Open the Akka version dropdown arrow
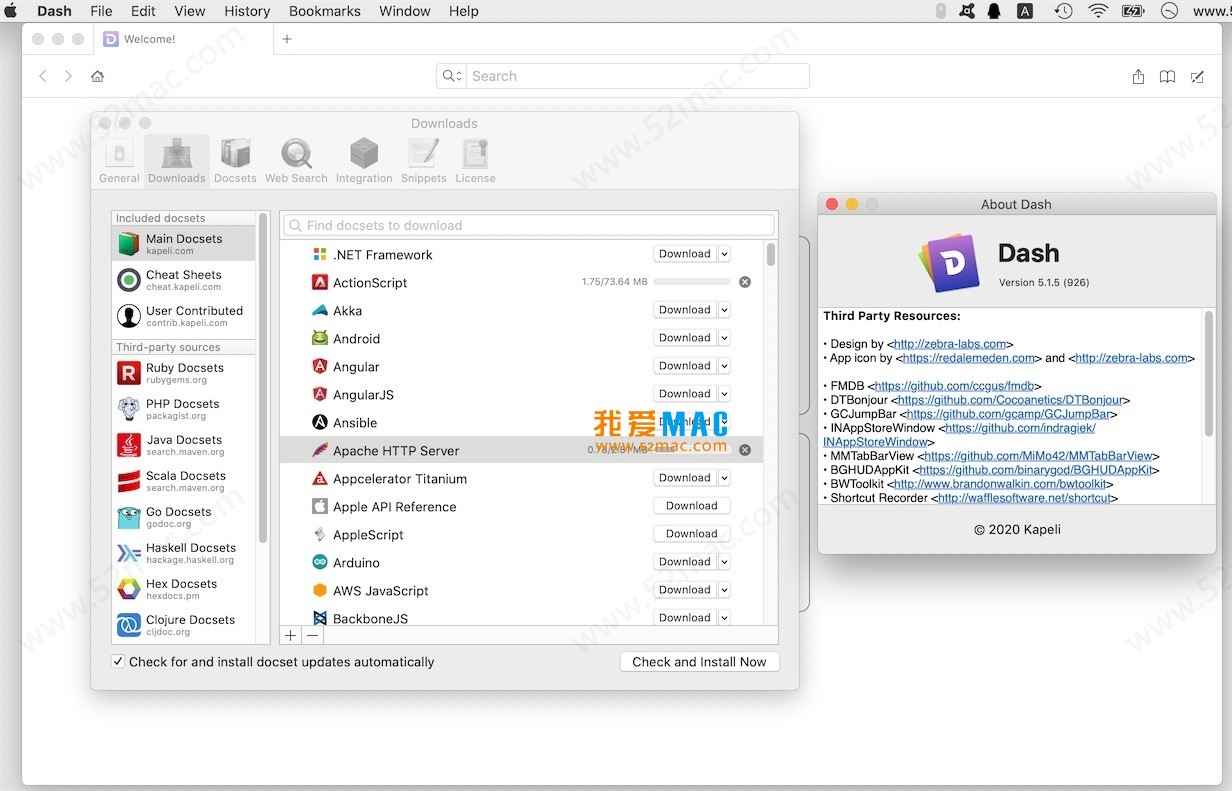The height and width of the screenshot is (791, 1232). click(724, 310)
